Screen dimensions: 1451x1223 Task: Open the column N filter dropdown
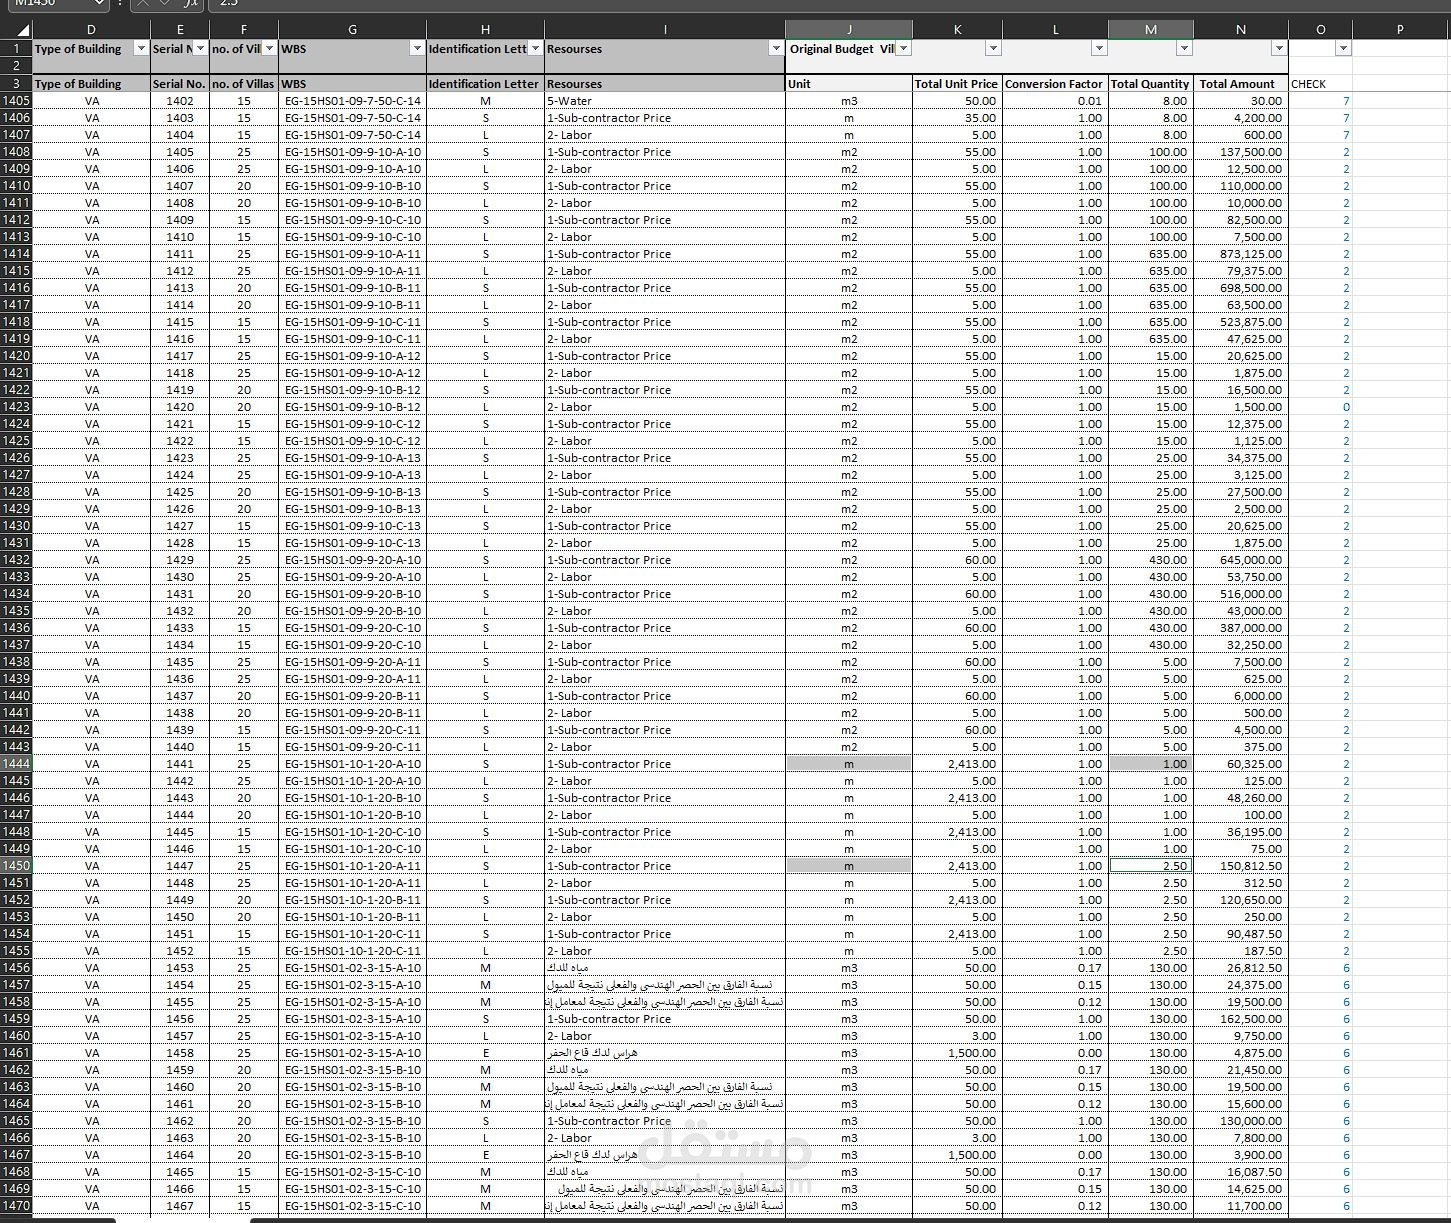tap(1278, 49)
